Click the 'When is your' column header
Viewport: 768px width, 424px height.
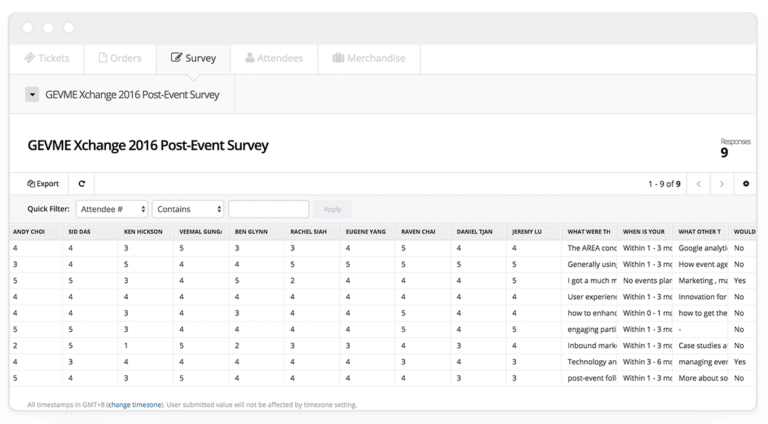644,232
